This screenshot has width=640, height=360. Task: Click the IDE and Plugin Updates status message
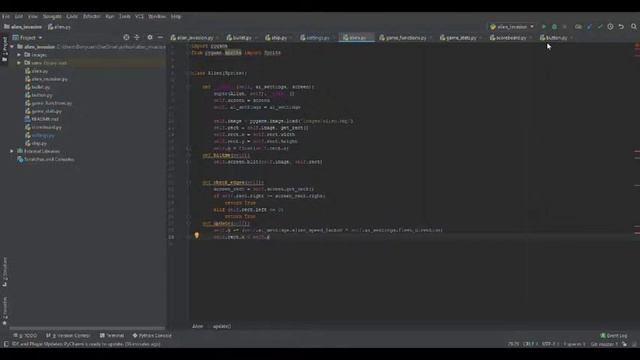[87, 344]
